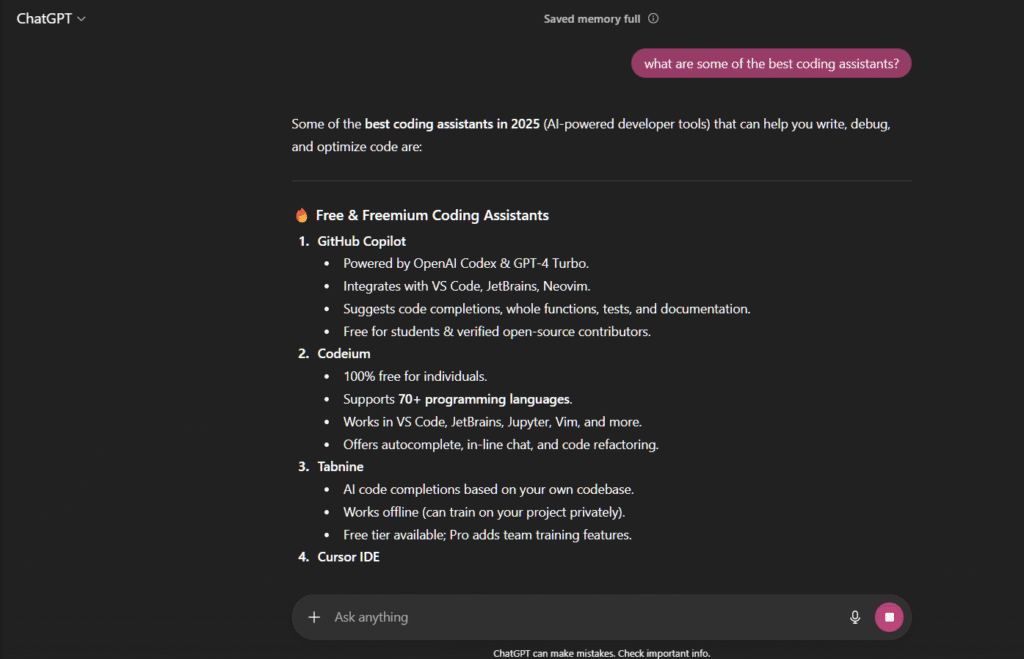Click the fire emoji in the section heading
Viewport: 1024px width, 659px height.
pyautogui.click(x=301, y=216)
